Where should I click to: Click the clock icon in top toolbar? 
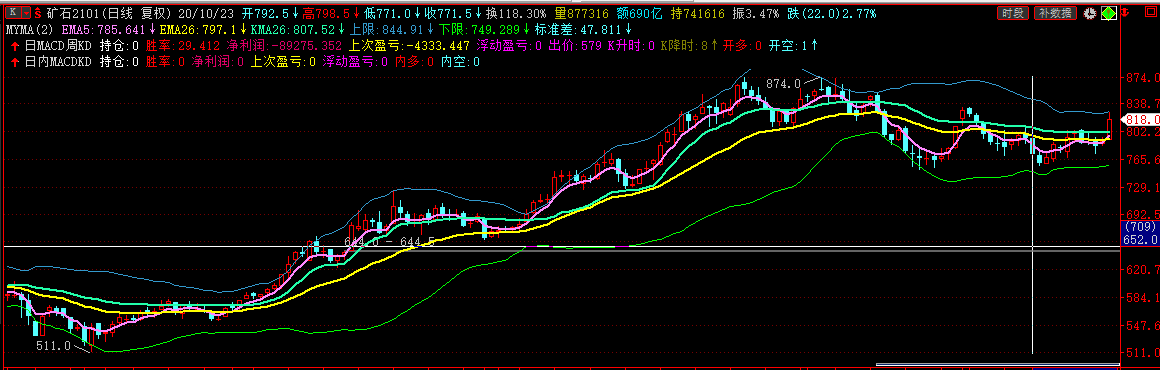pyautogui.click(x=1090, y=13)
